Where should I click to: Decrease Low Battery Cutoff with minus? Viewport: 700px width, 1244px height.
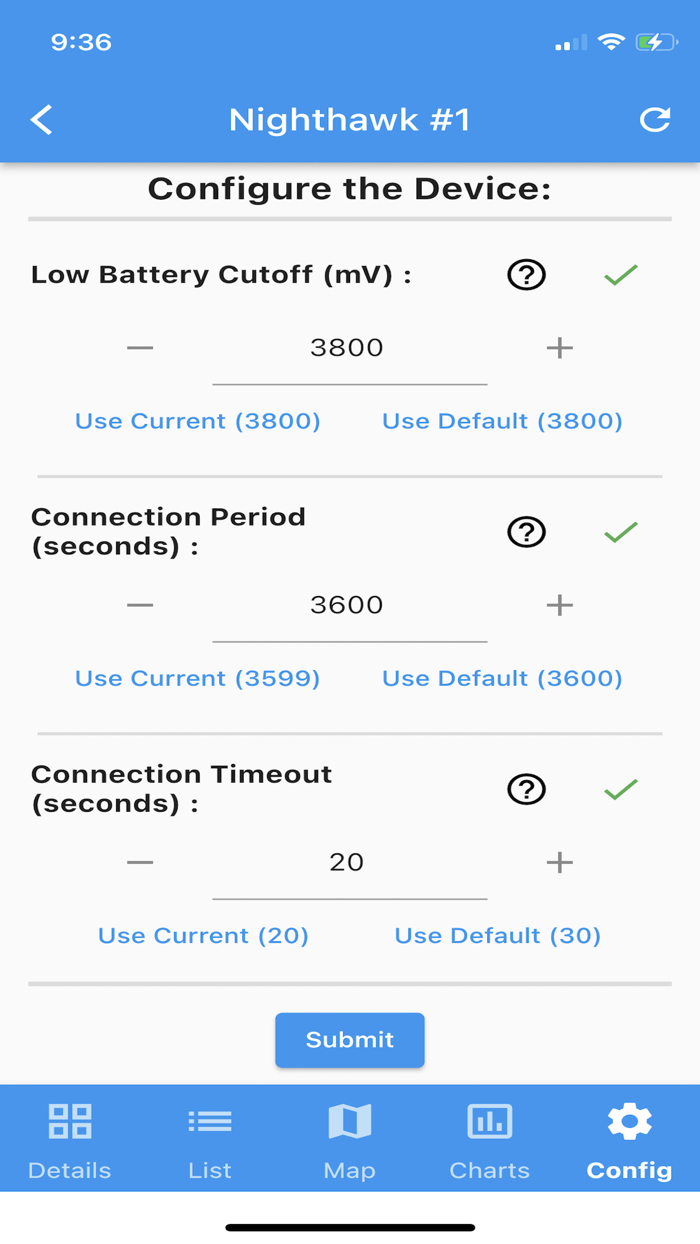(140, 348)
